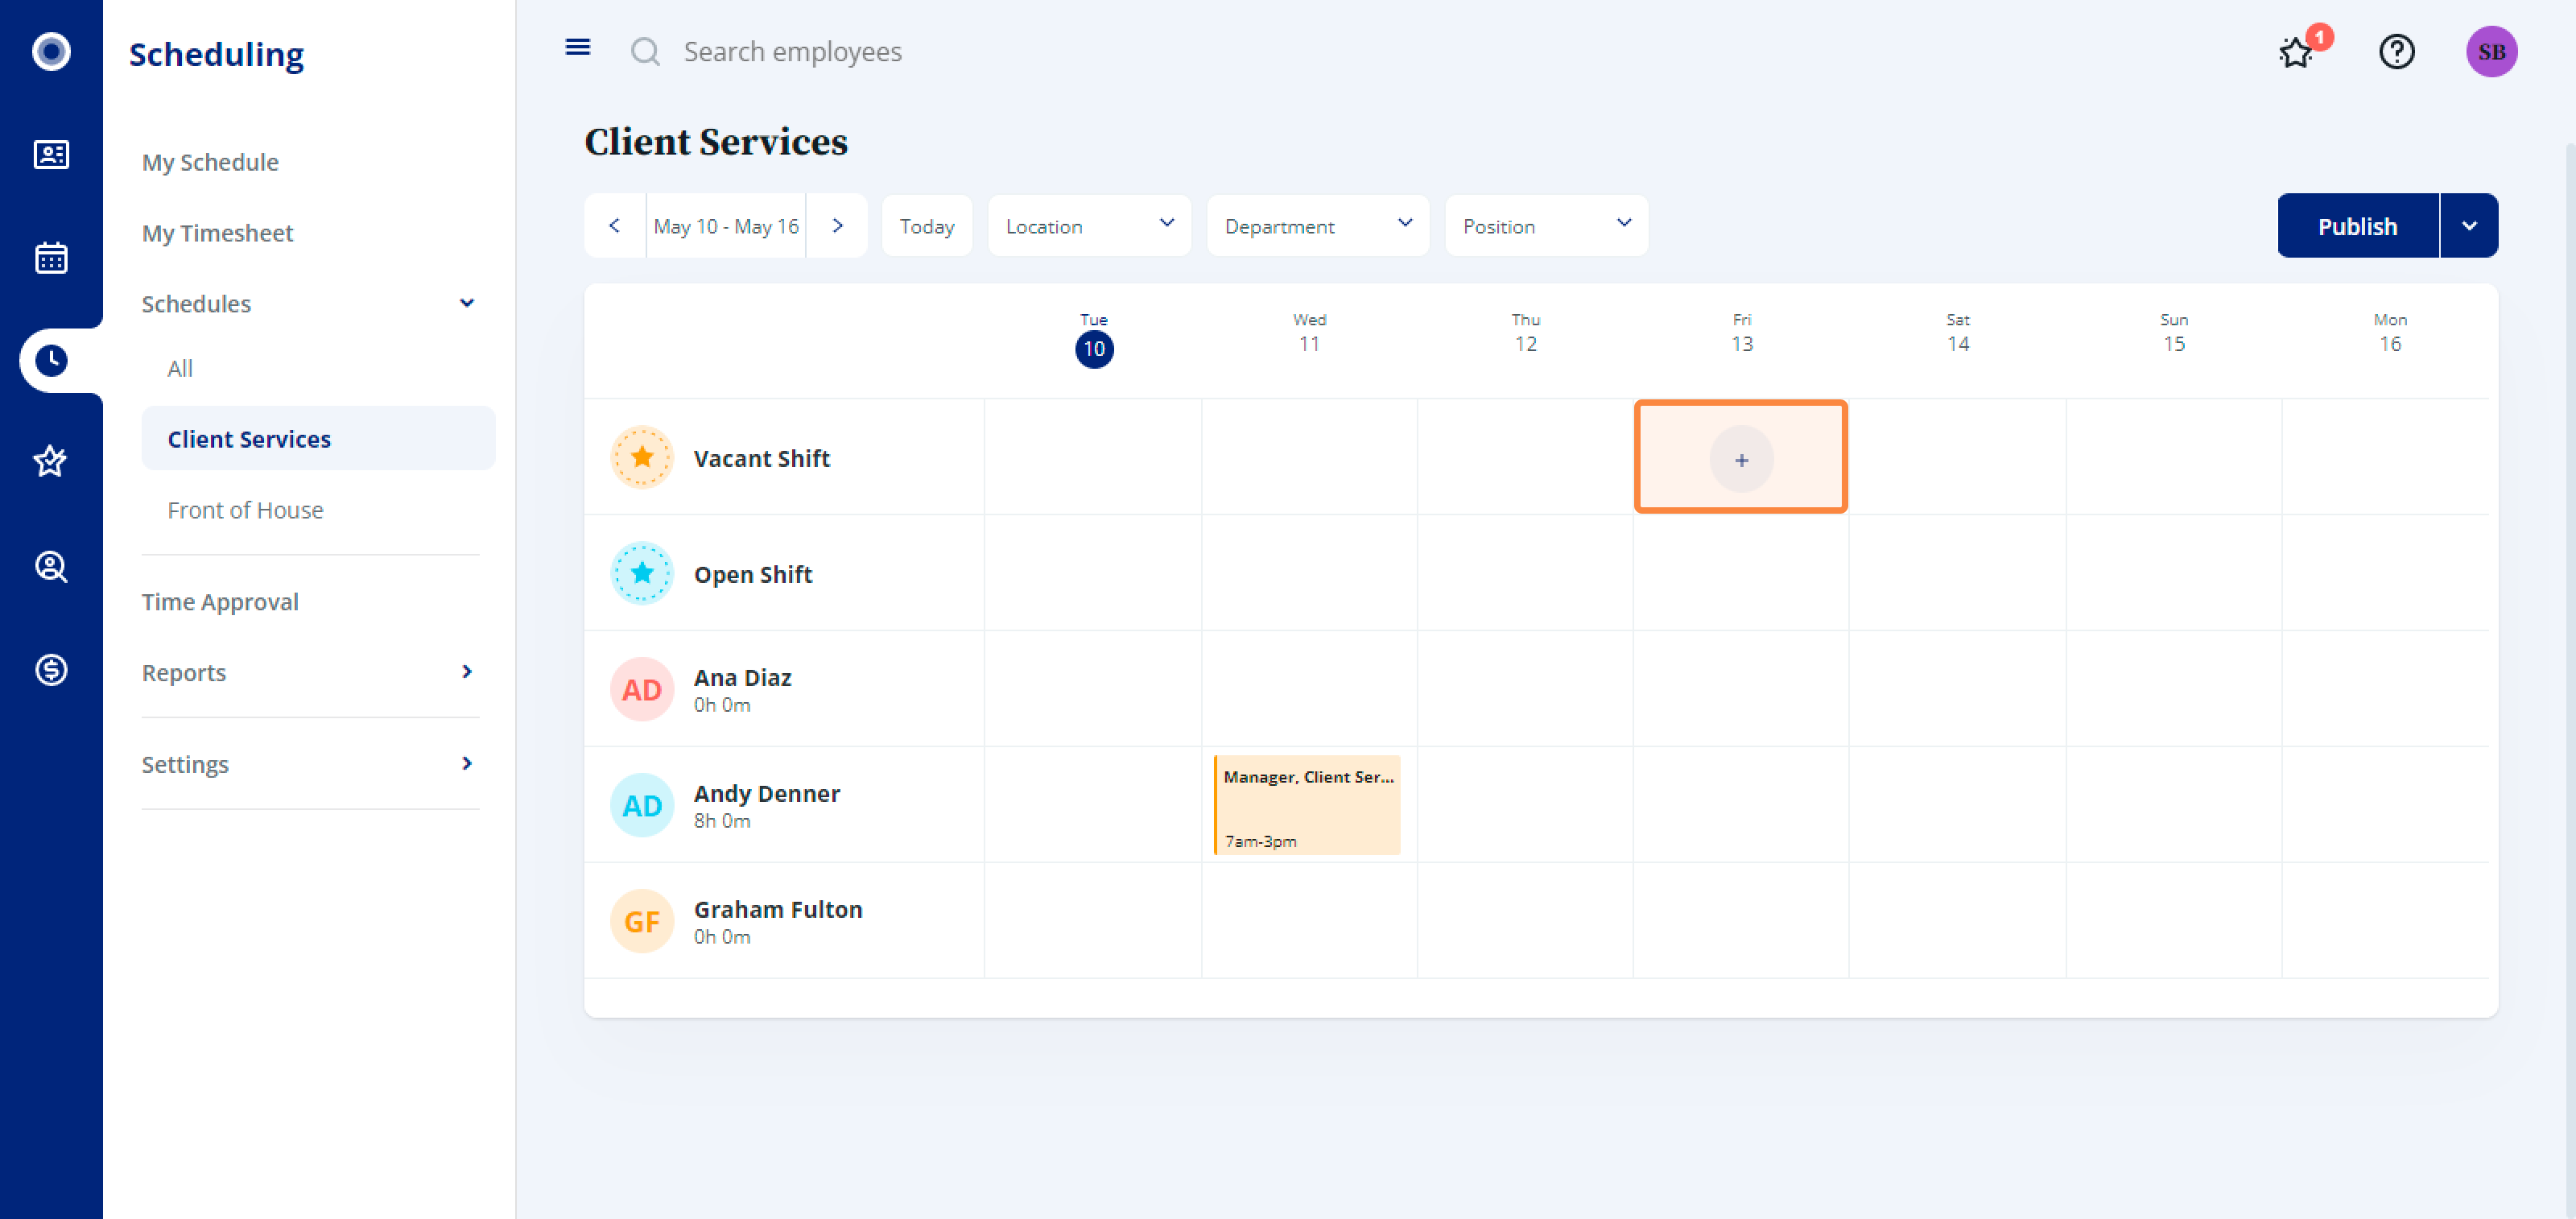
Task: Open the Publish options dropdown arrow
Action: (x=2469, y=226)
